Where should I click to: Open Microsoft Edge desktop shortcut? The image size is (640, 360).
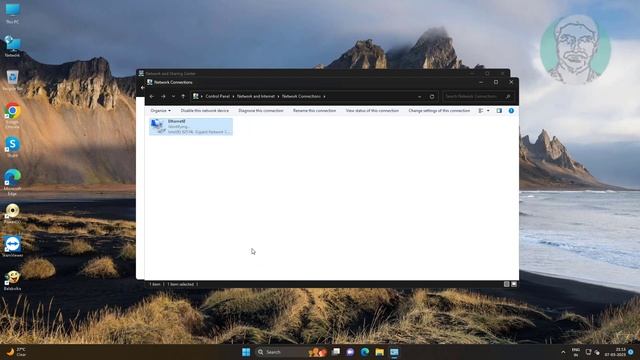coord(13,182)
